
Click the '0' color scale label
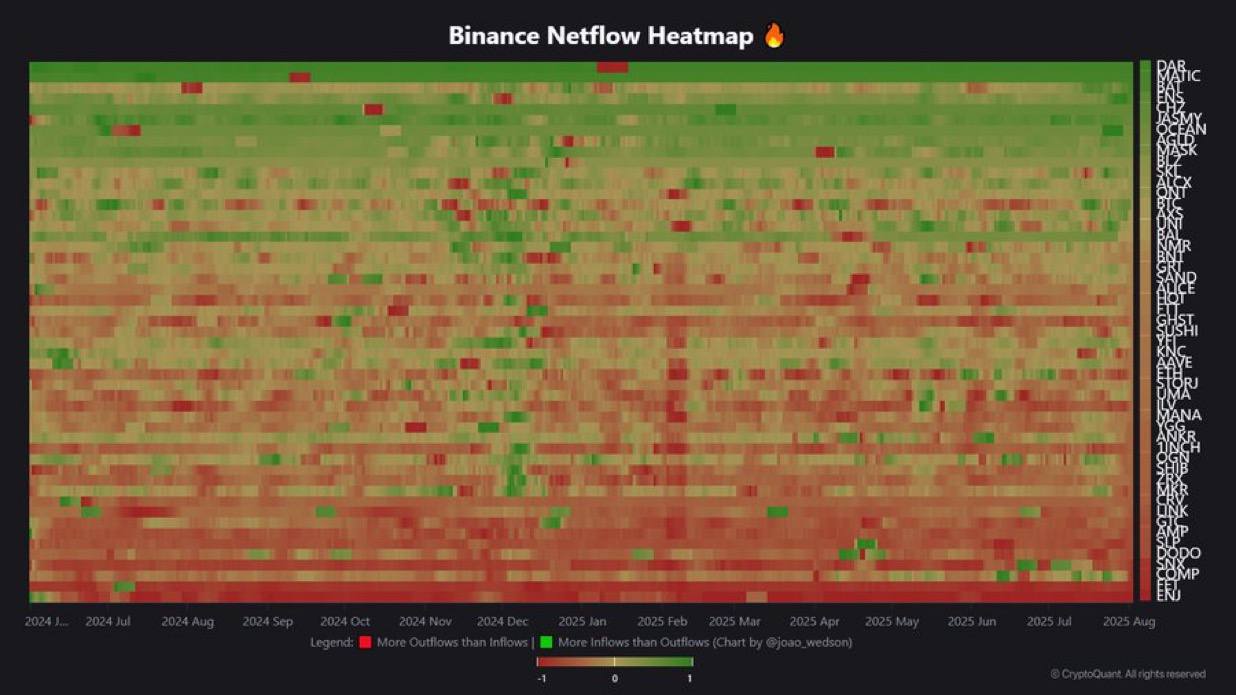pos(615,678)
